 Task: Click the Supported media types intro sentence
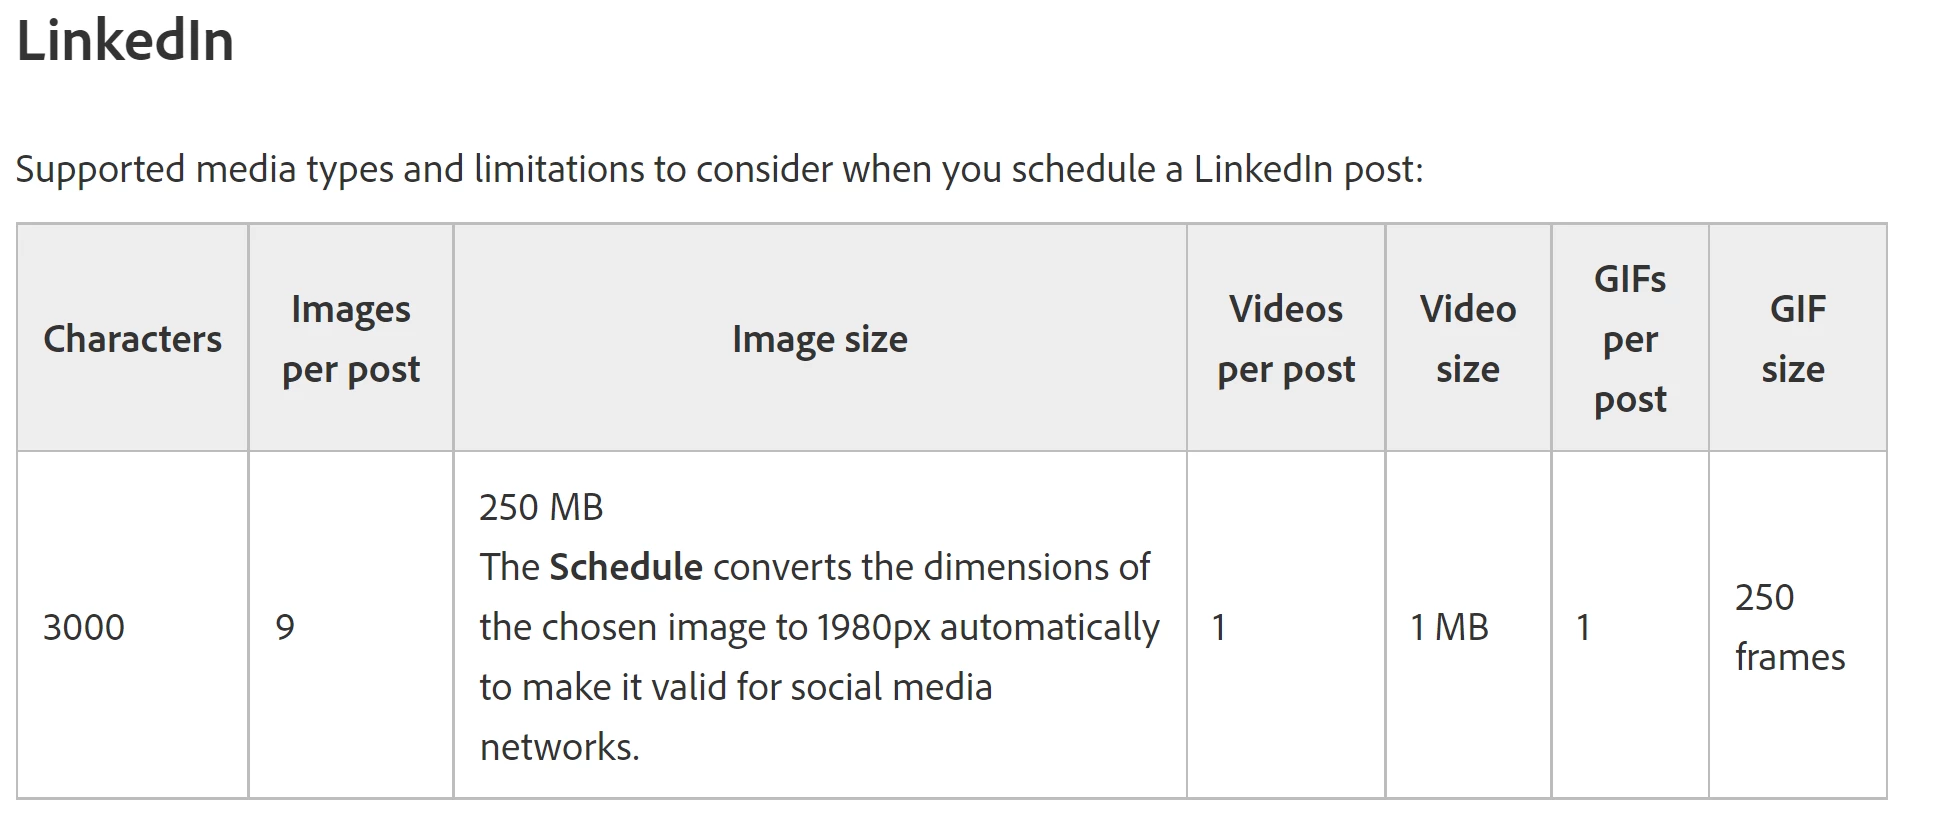[719, 169]
